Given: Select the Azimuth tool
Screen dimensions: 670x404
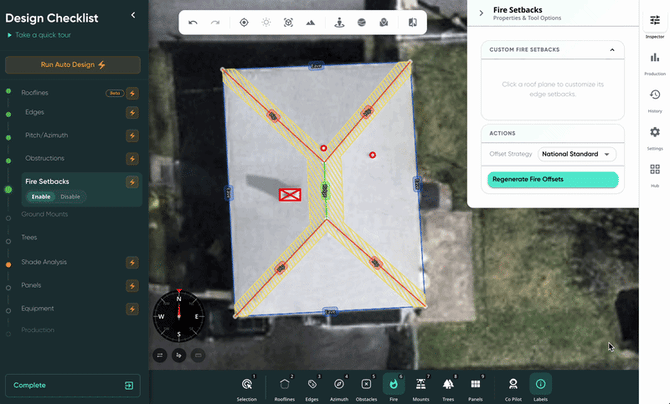Looking at the screenshot, I should pyautogui.click(x=339, y=387).
